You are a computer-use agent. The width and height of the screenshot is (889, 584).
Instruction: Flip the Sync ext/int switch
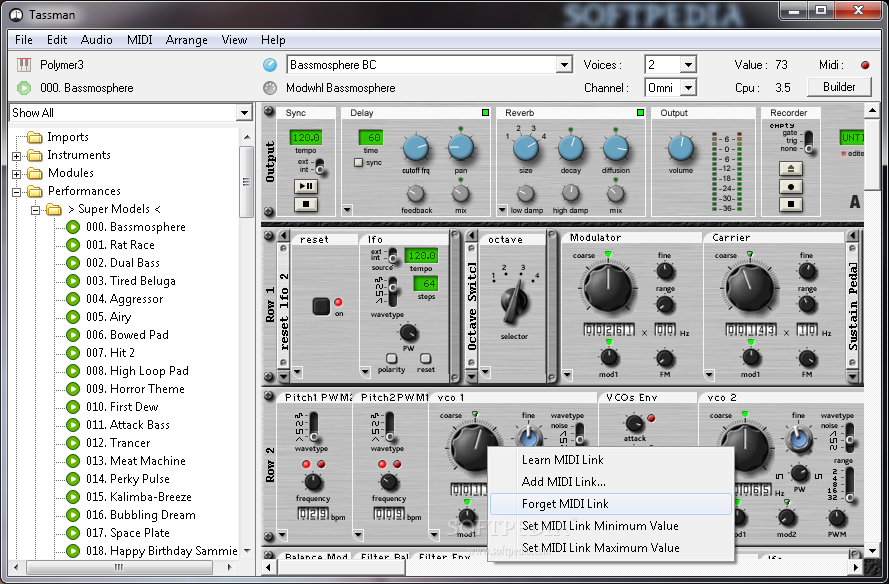(x=320, y=166)
